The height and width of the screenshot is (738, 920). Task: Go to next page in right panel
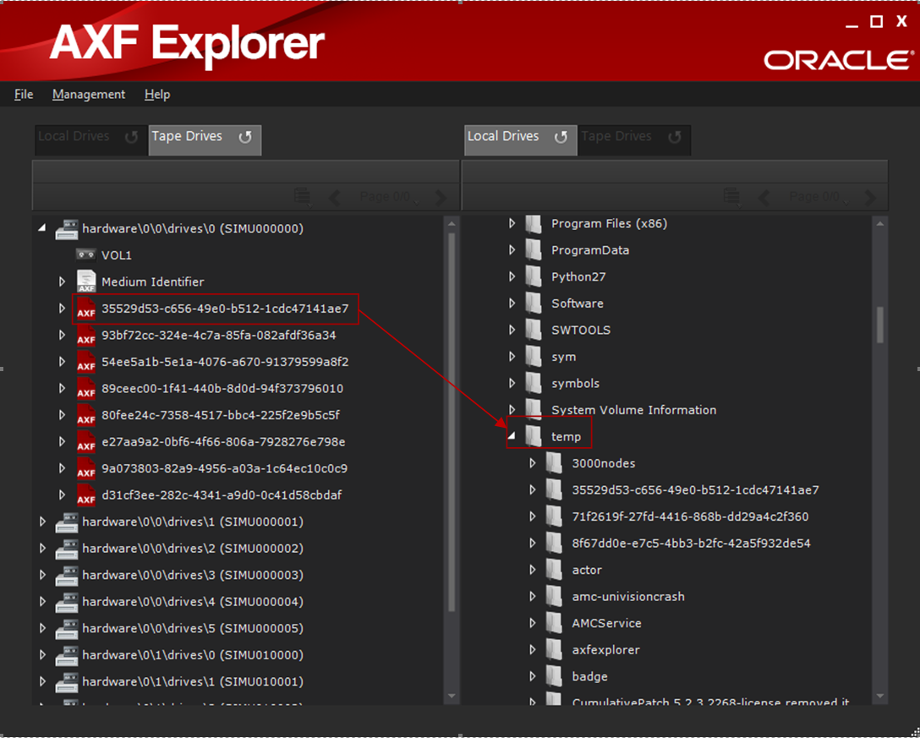(x=870, y=197)
